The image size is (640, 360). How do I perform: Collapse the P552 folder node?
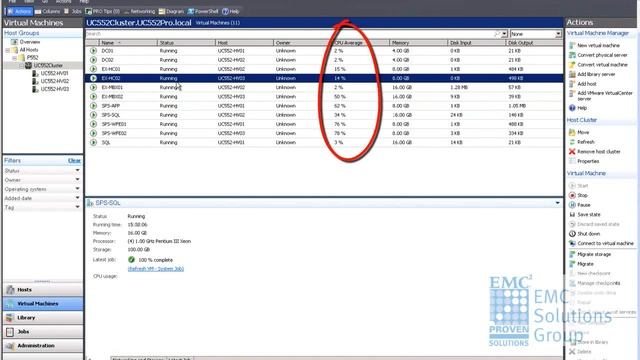pyautogui.click(x=14, y=58)
